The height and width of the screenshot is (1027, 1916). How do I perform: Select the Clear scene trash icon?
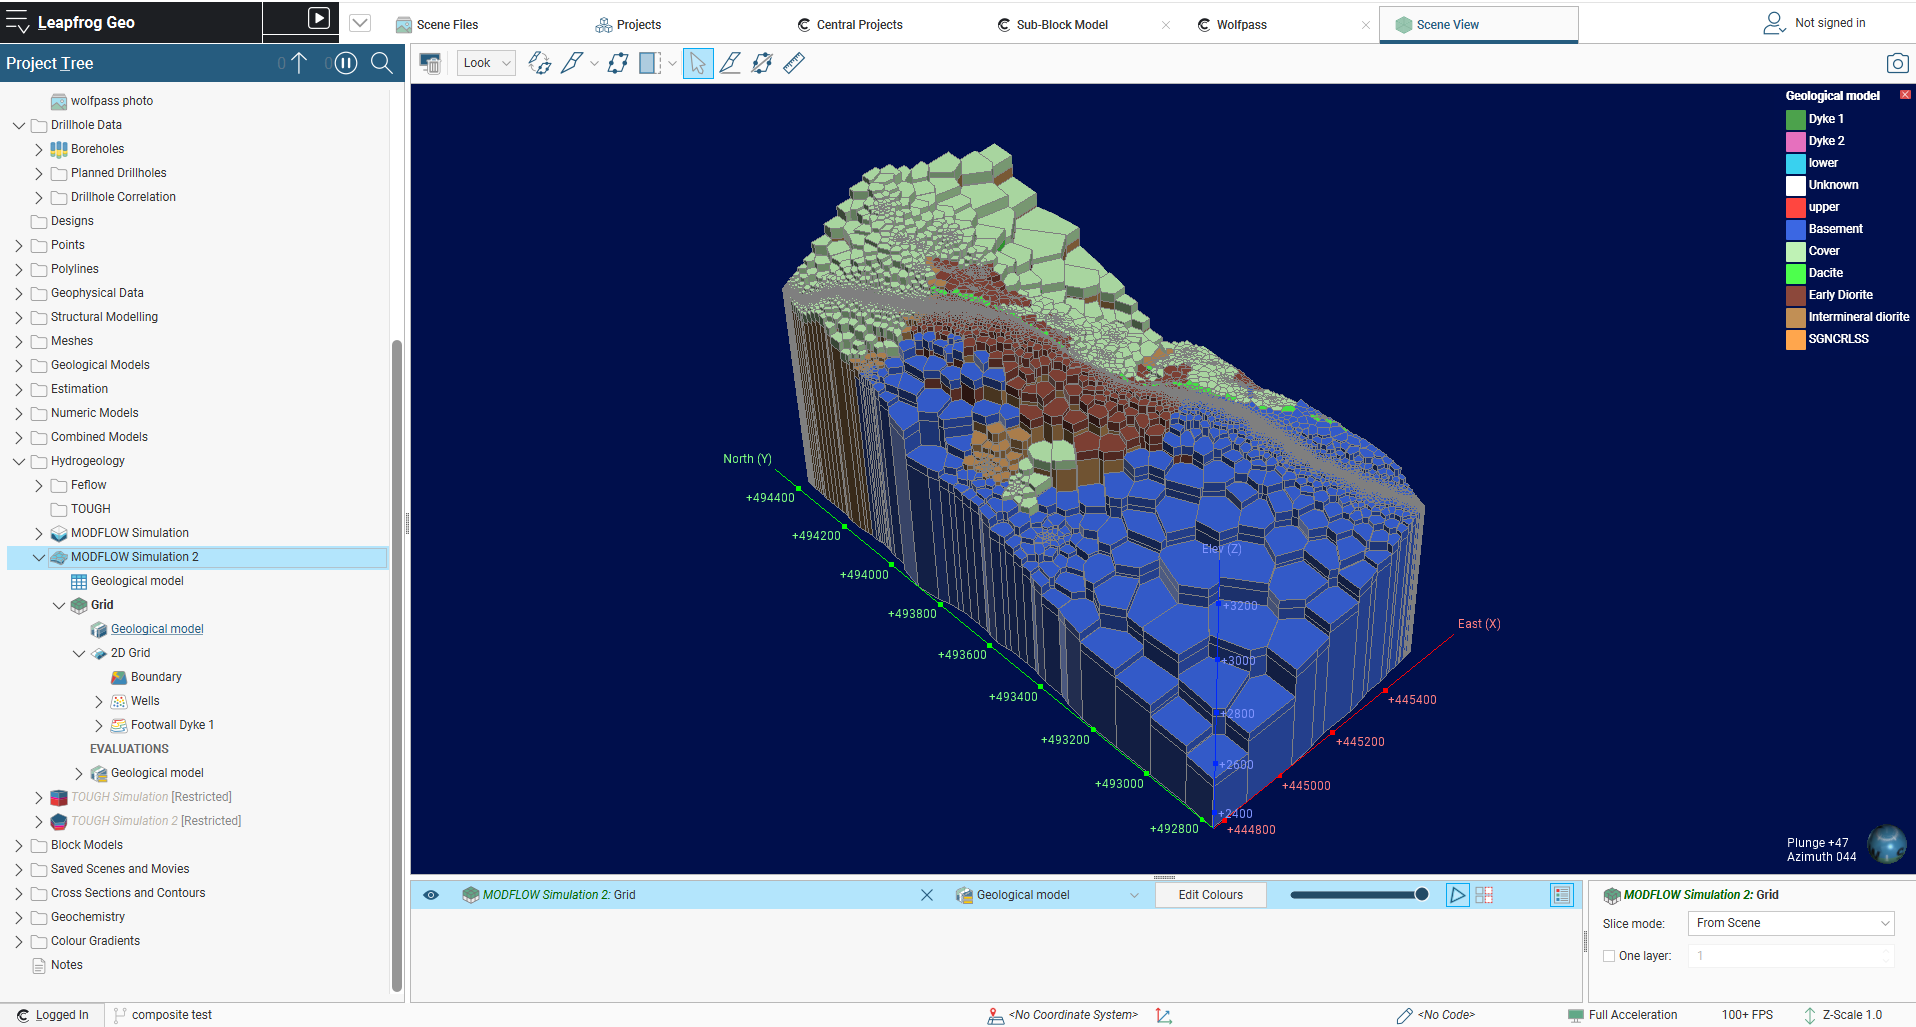click(430, 63)
